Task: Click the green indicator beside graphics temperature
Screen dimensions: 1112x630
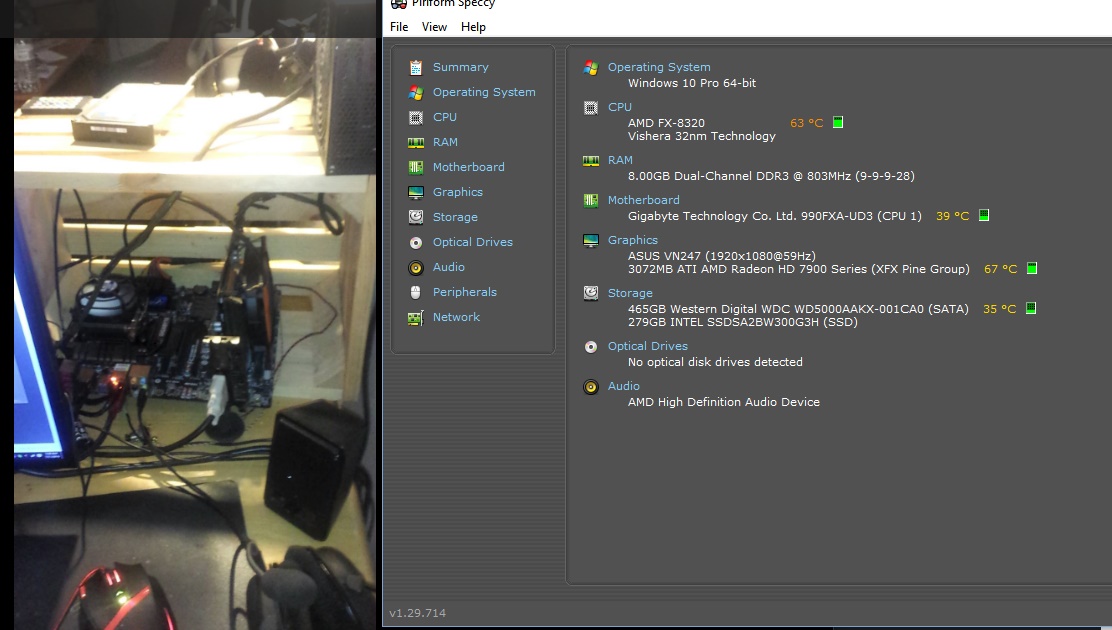Action: click(x=1032, y=269)
